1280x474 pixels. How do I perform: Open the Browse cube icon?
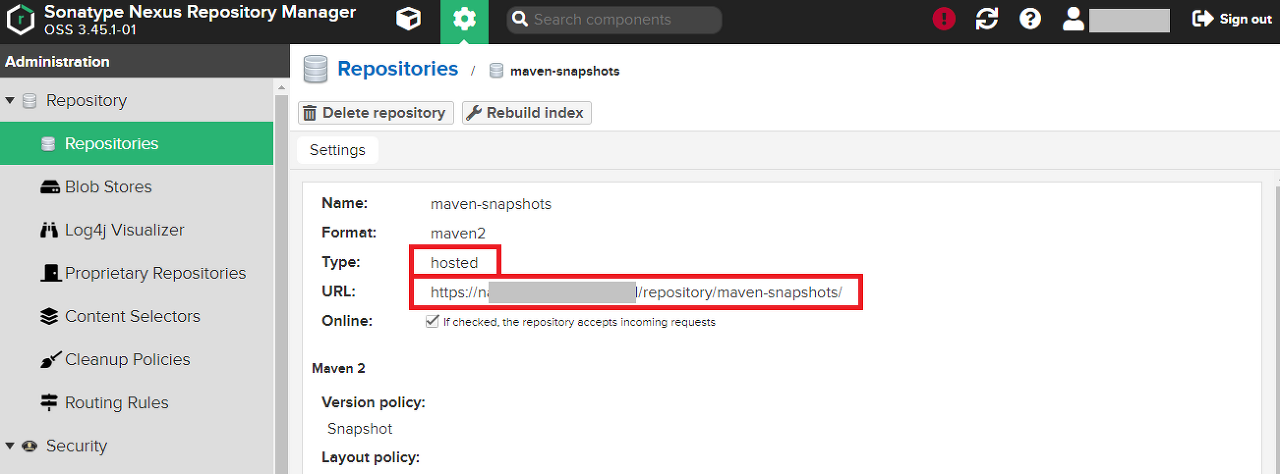click(408, 20)
